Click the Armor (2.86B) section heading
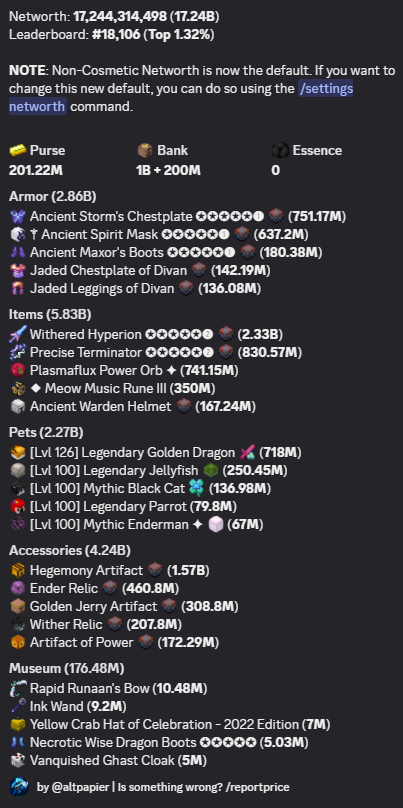 tap(53, 196)
